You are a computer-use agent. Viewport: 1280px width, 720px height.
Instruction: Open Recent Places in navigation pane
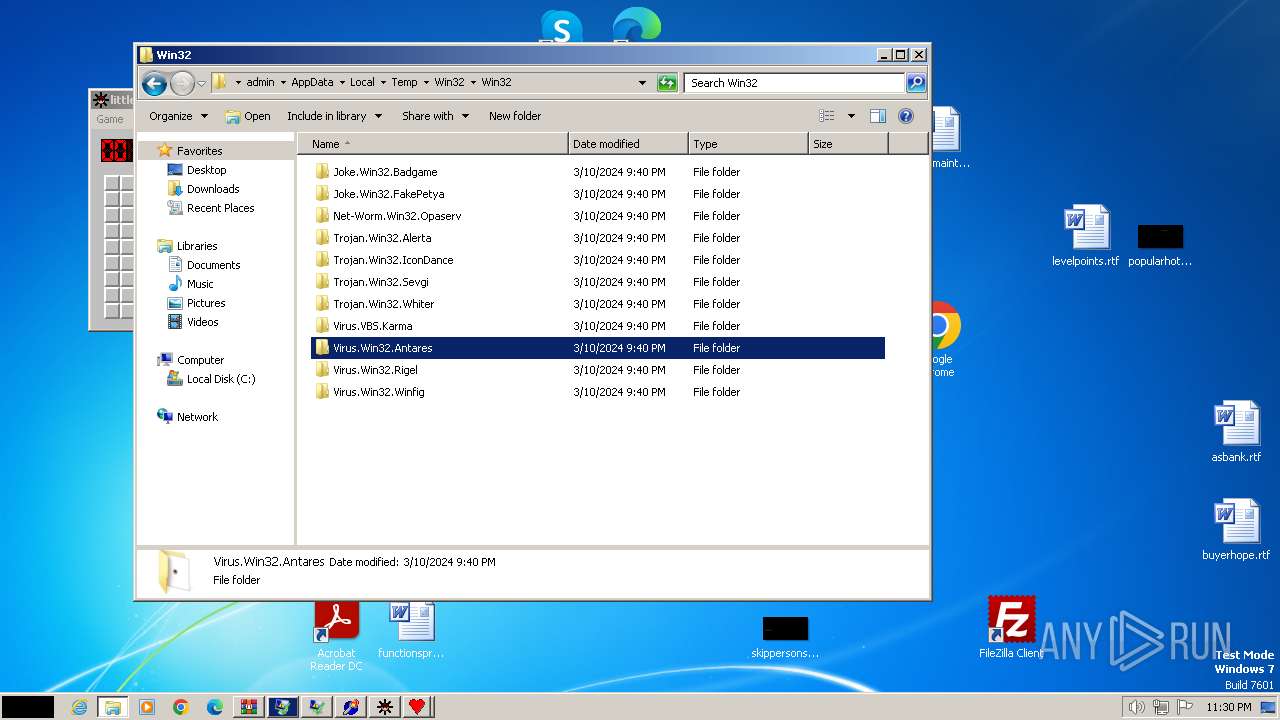tap(220, 208)
